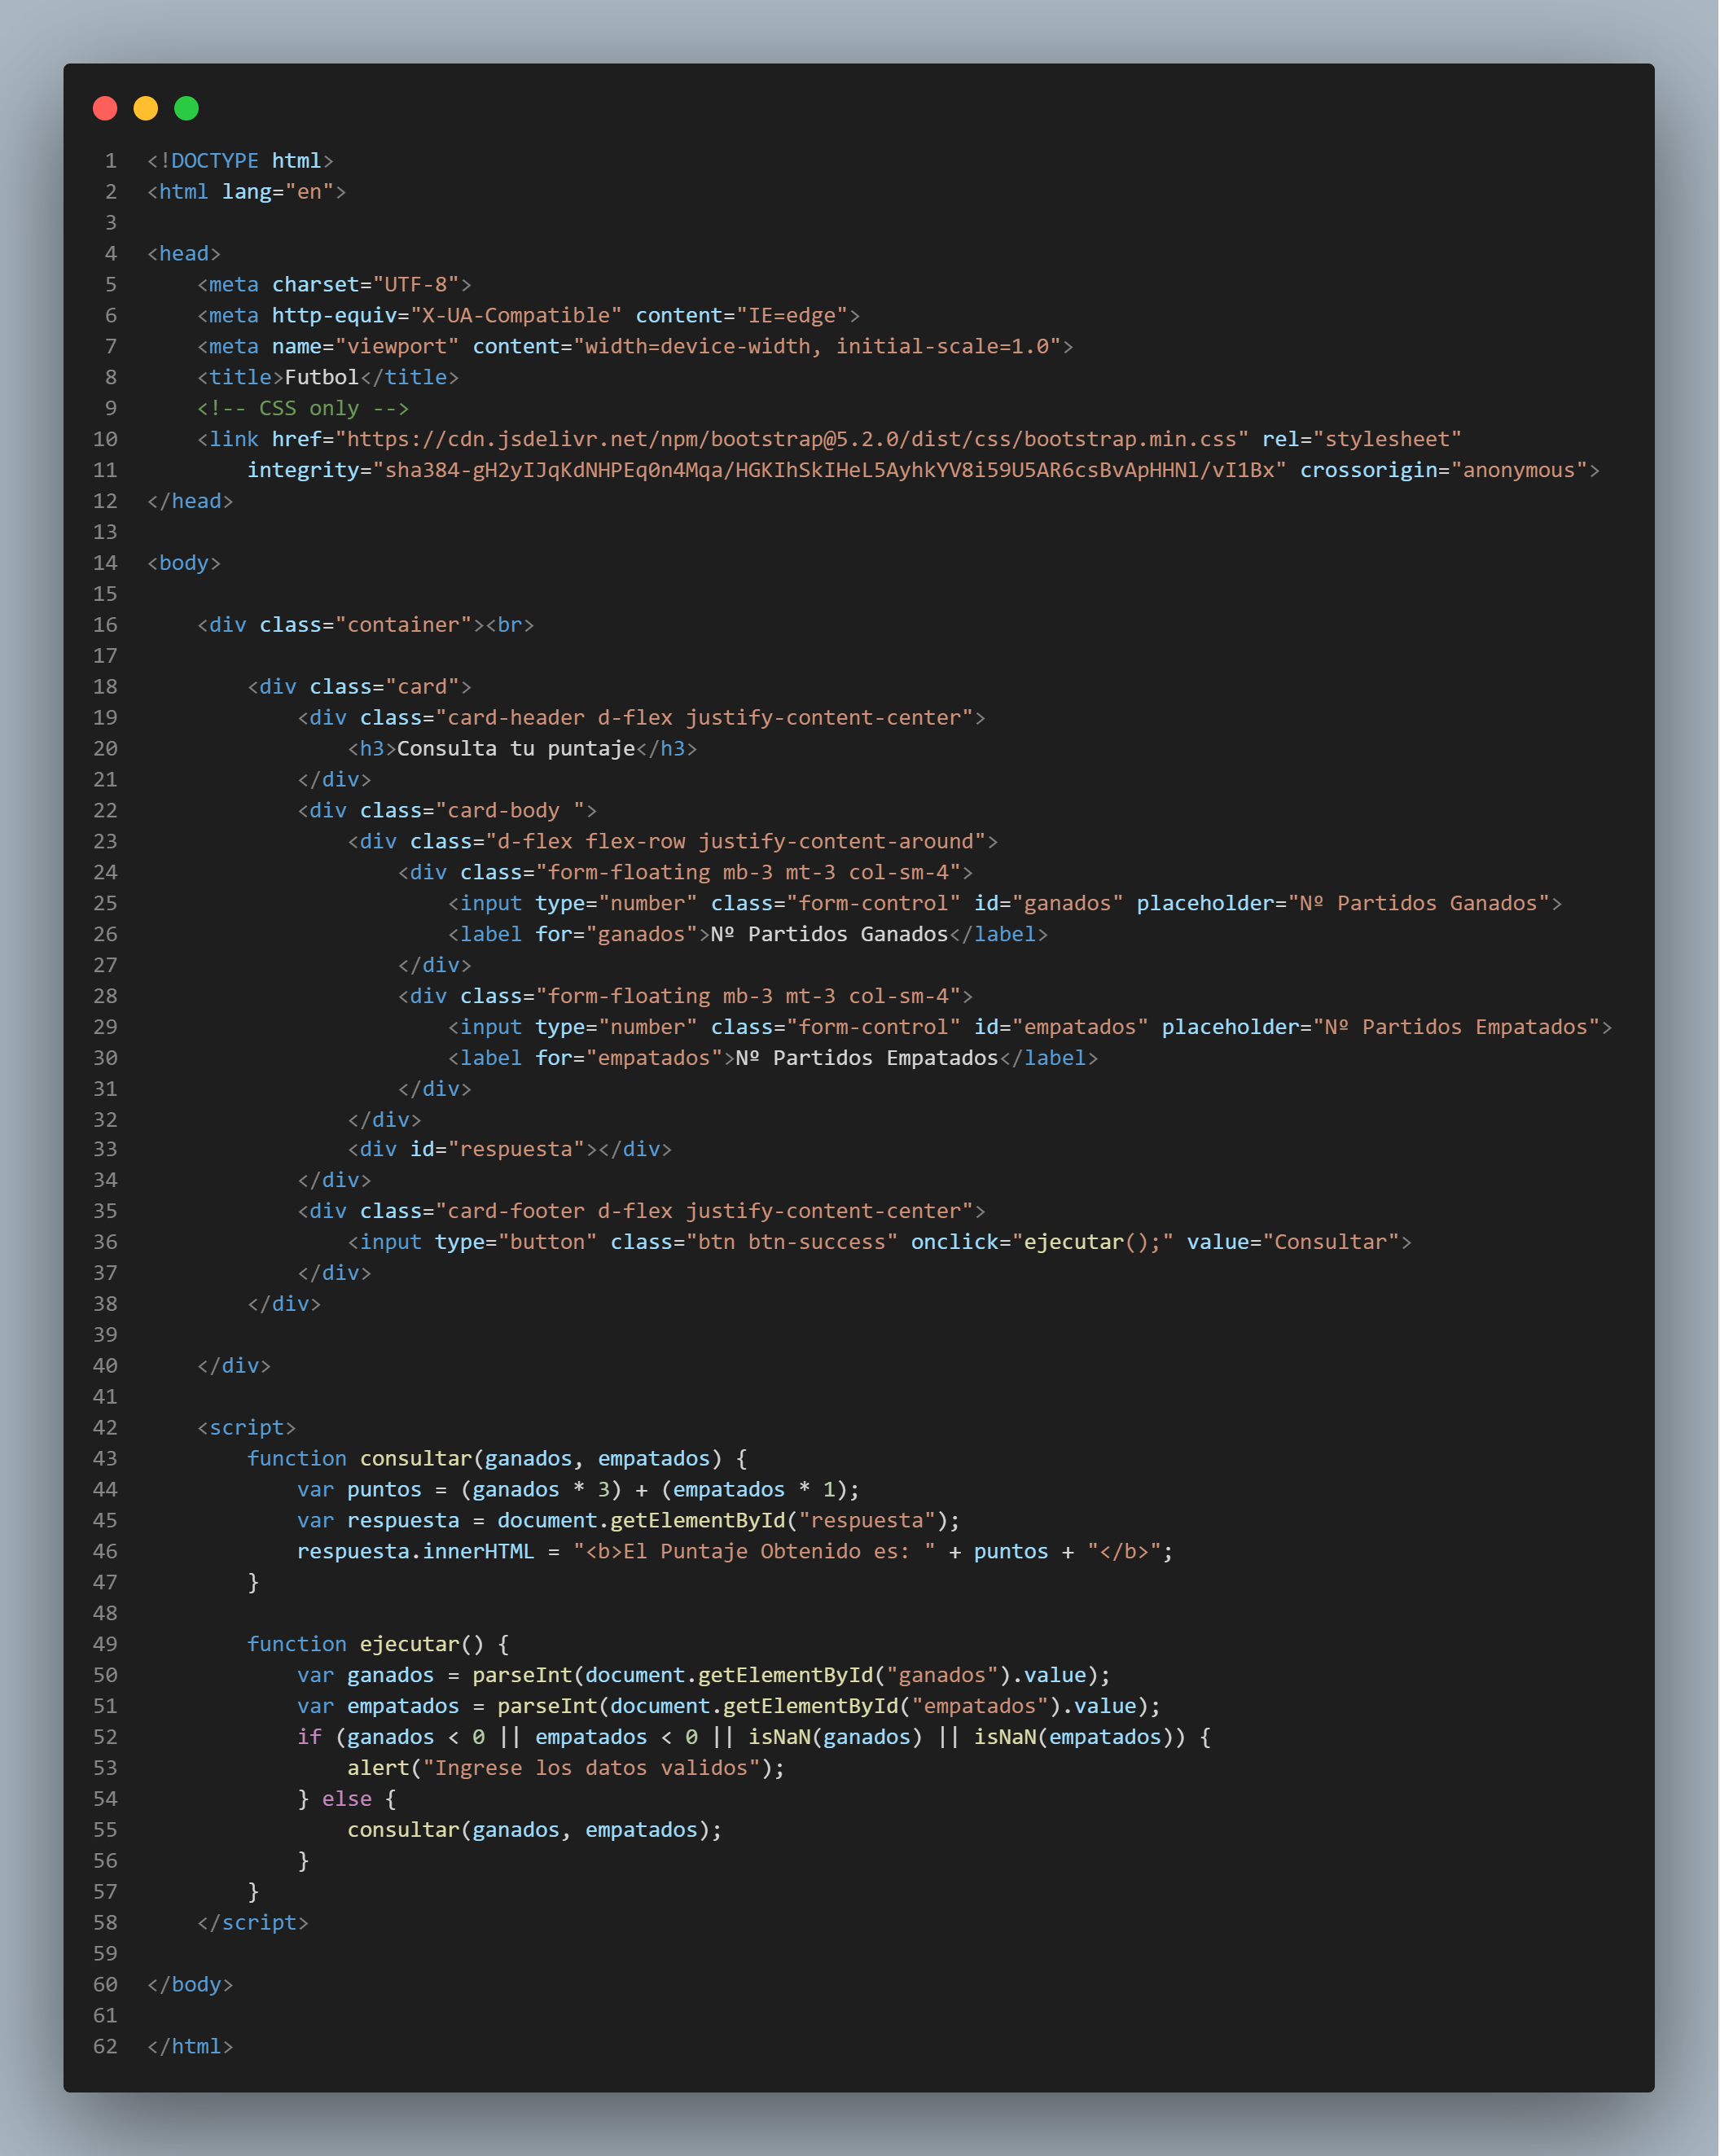Click the "var puntos" calculation line
The image size is (1720, 2156).
[579, 1492]
